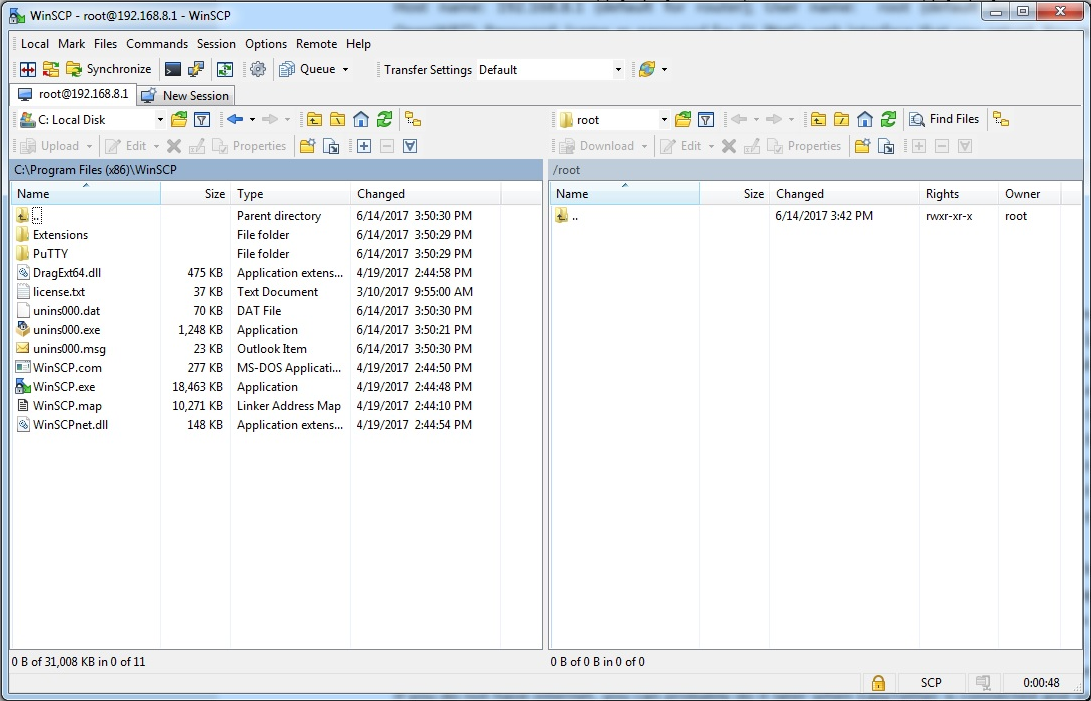Select the WinSCP.exe file in local panel
The width and height of the screenshot is (1091, 701).
64,387
